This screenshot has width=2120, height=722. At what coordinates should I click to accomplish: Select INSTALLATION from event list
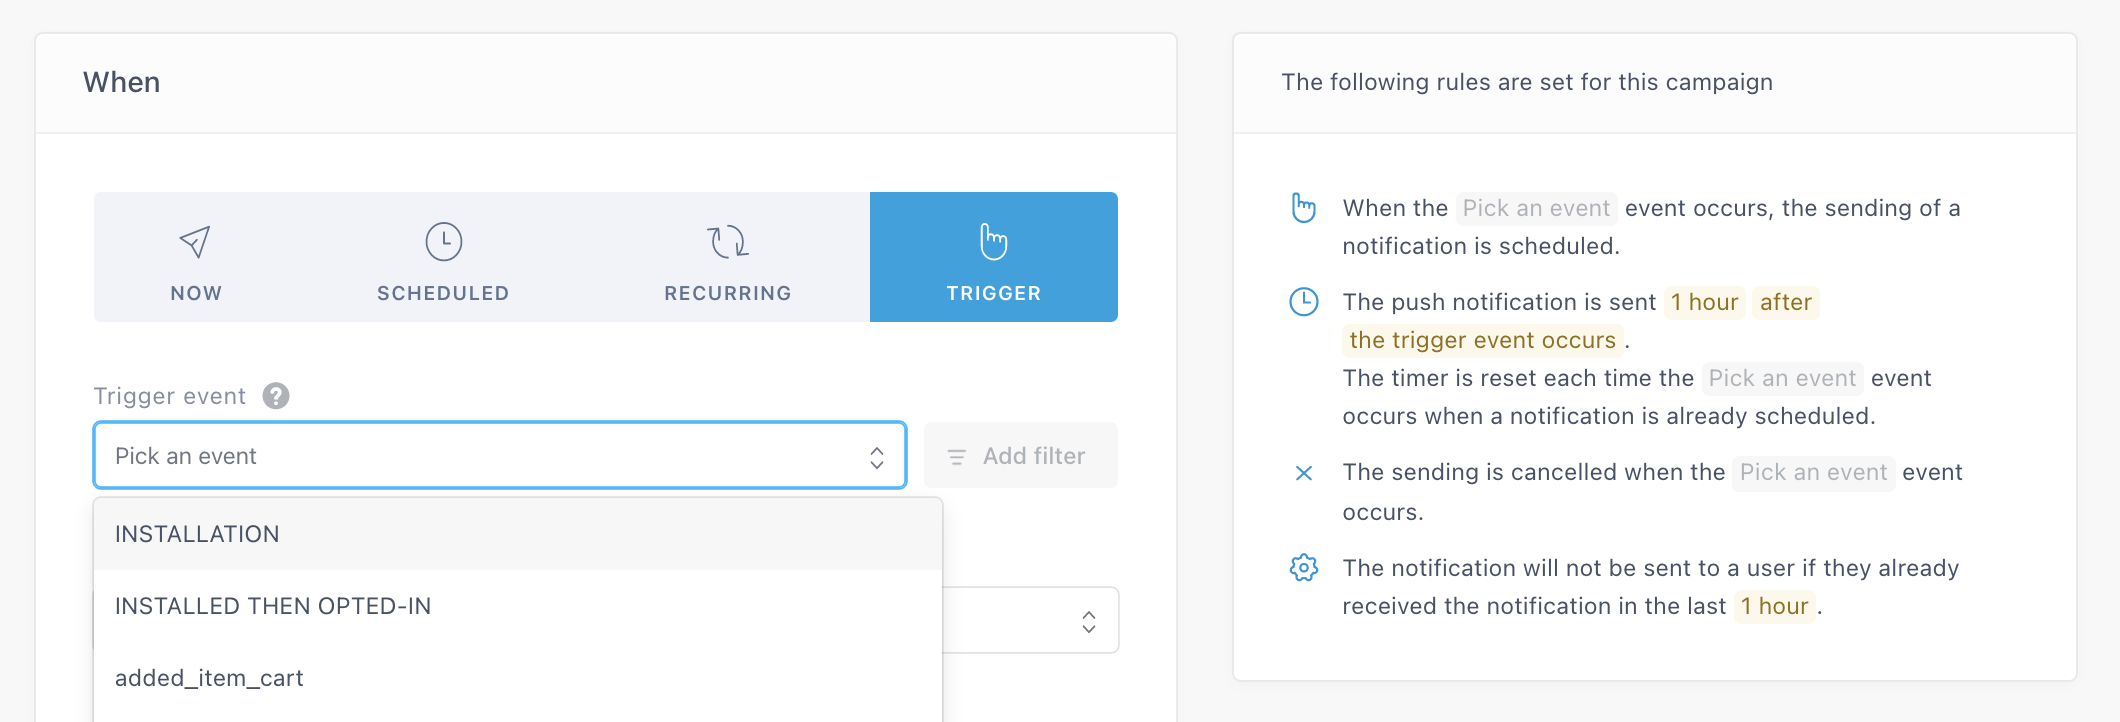click(197, 534)
